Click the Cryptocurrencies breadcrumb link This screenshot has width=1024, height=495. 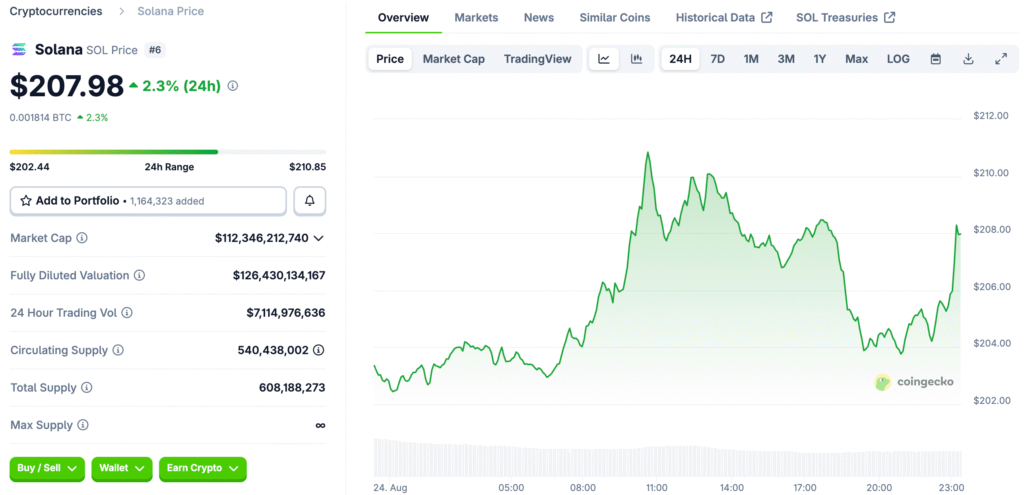pos(56,11)
